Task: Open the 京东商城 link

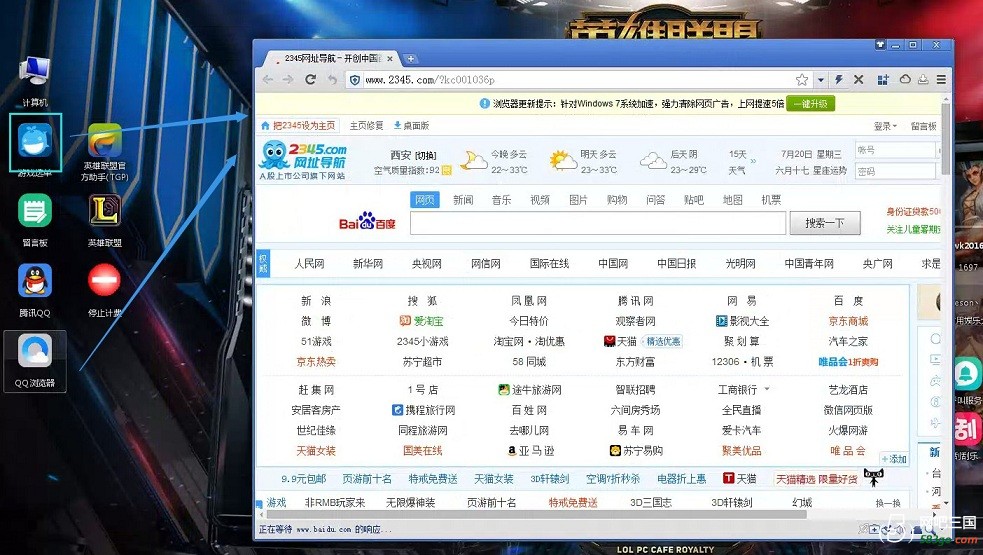Action: (848, 320)
